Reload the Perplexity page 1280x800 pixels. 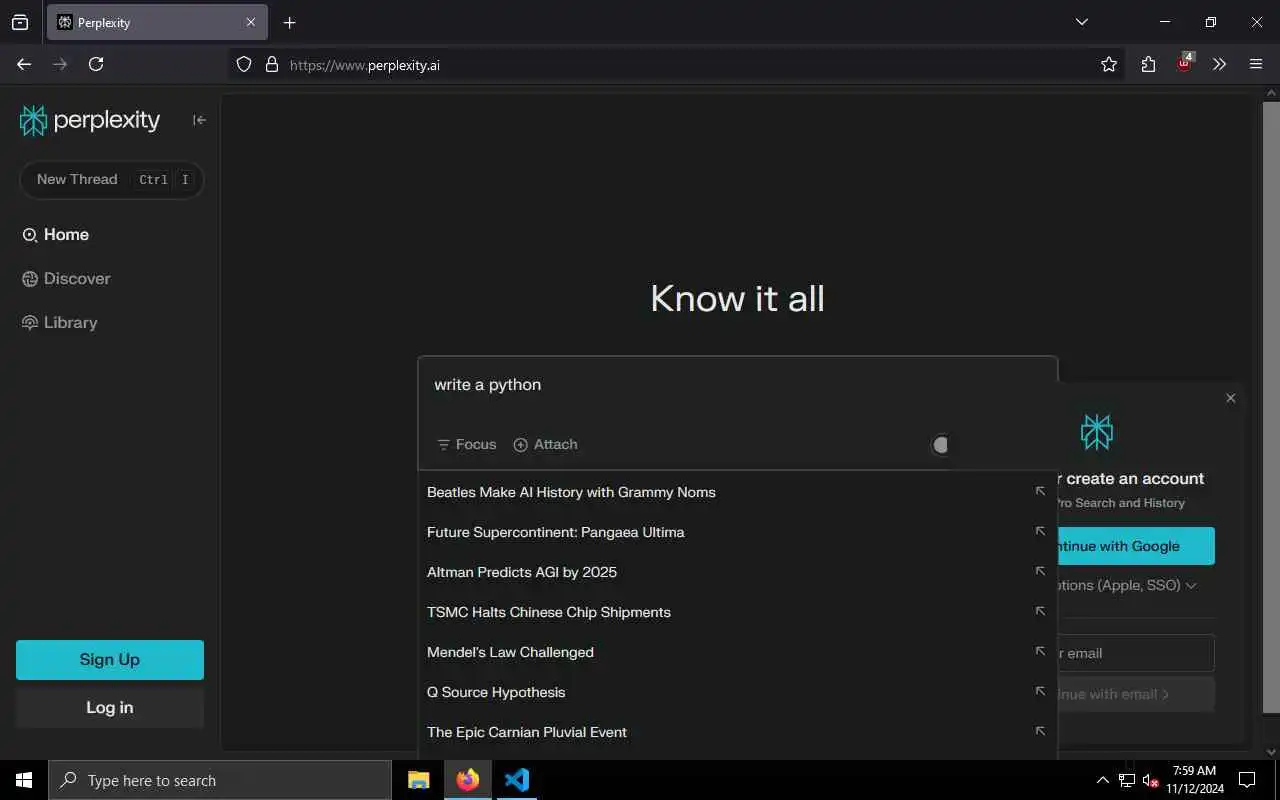96,64
